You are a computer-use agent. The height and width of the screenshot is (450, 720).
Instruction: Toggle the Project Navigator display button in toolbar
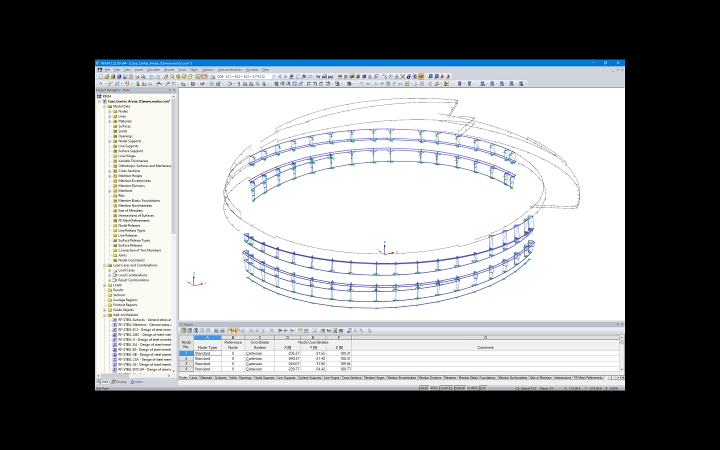click(x=198, y=77)
